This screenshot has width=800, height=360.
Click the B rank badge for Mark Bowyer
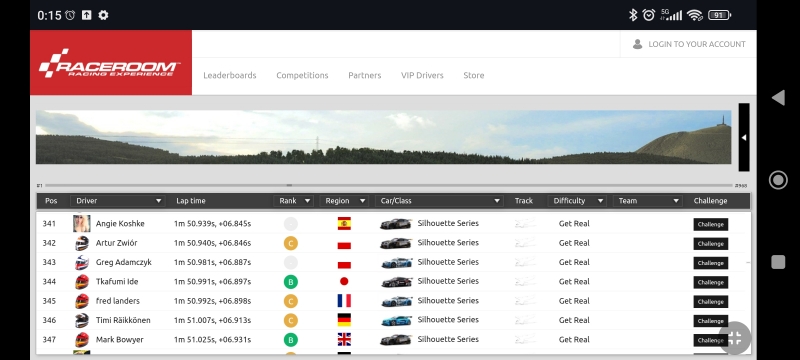[x=291, y=340]
